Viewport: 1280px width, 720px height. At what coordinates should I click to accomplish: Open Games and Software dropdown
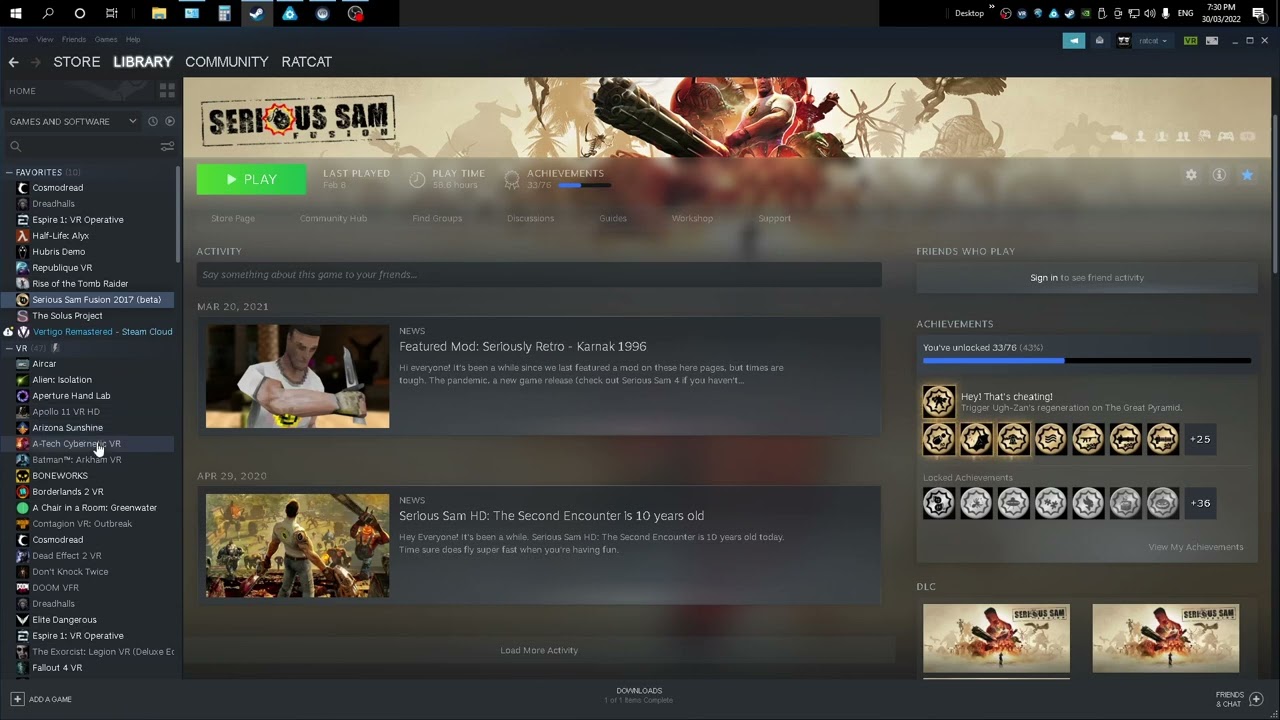coord(72,121)
